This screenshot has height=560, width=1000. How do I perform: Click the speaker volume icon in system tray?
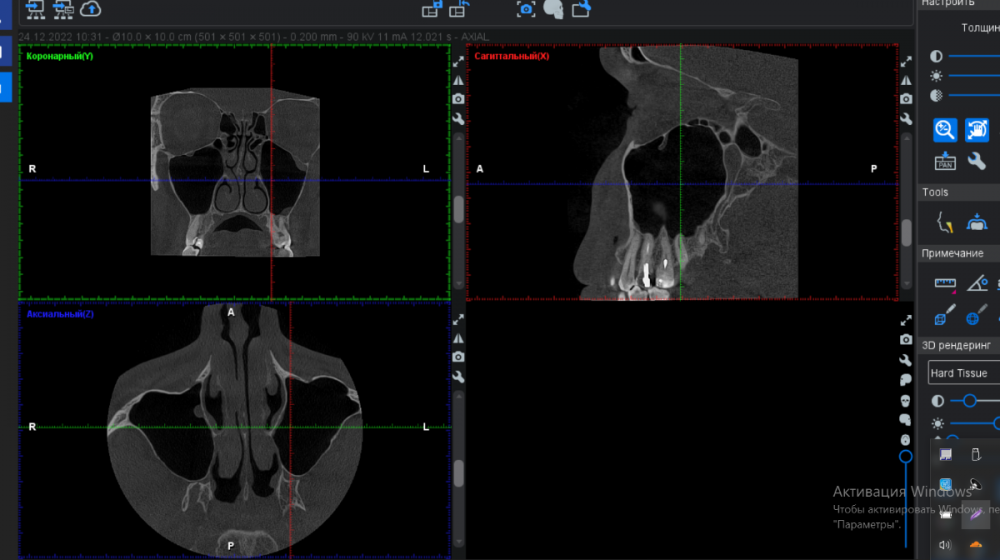tap(945, 546)
